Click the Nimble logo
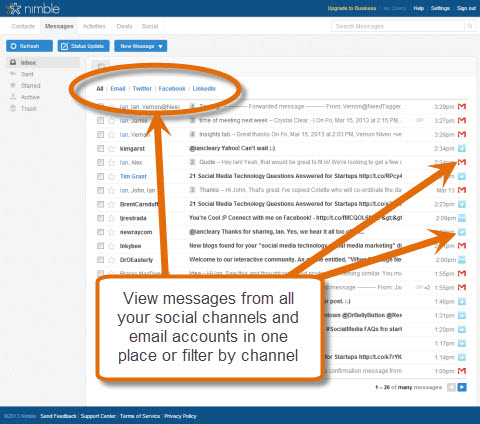Viewport: 480px width, 424px height. point(33,9)
